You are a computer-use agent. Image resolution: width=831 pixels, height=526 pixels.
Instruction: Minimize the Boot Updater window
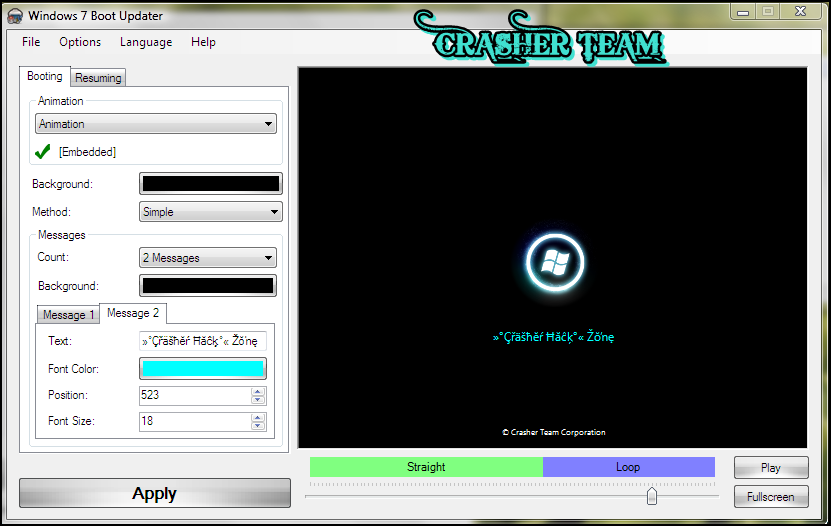click(743, 12)
